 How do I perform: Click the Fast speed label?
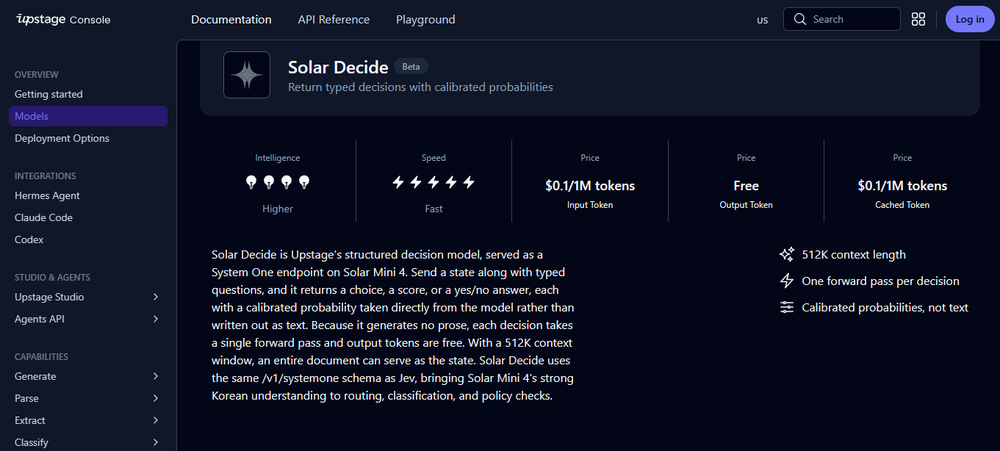(434, 209)
